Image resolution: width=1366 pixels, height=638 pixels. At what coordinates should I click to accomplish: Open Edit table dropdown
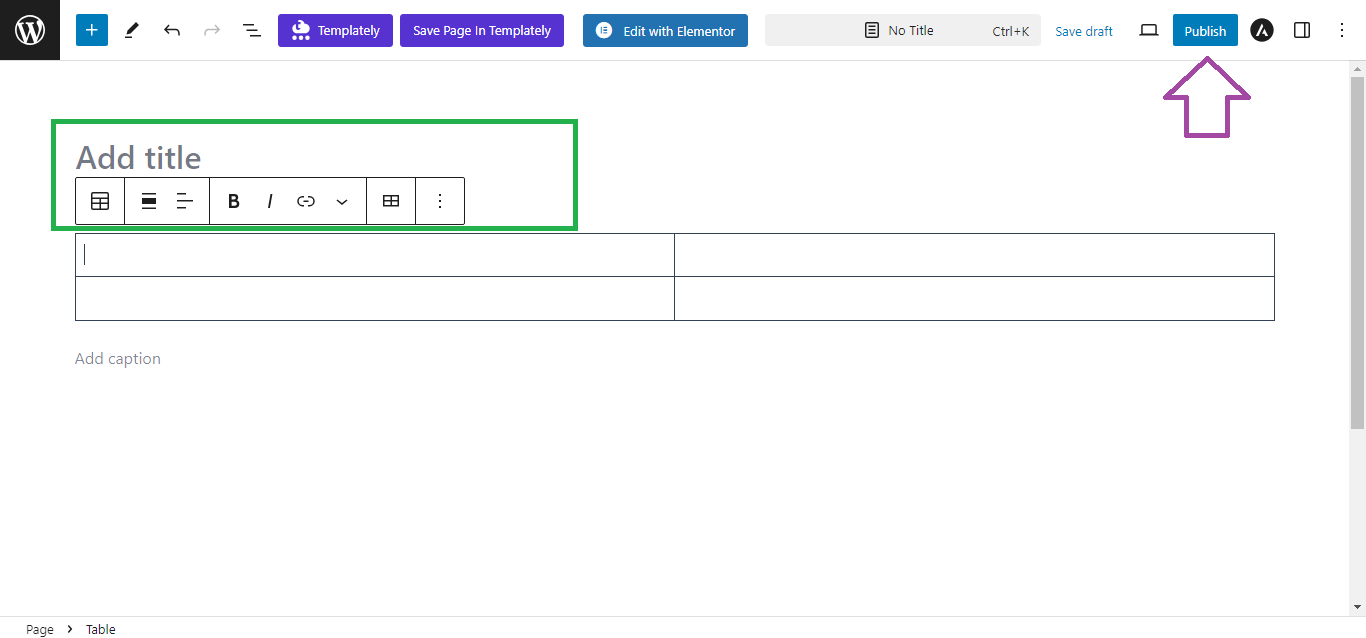click(x=391, y=201)
